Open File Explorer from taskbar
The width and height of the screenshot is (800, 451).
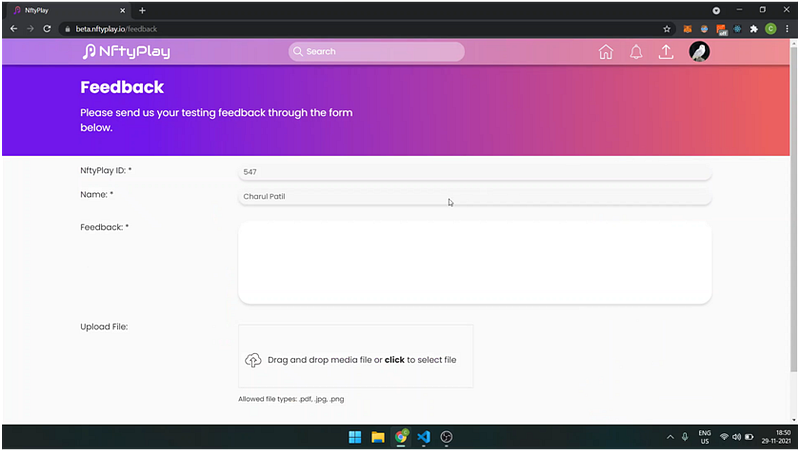[378, 437]
